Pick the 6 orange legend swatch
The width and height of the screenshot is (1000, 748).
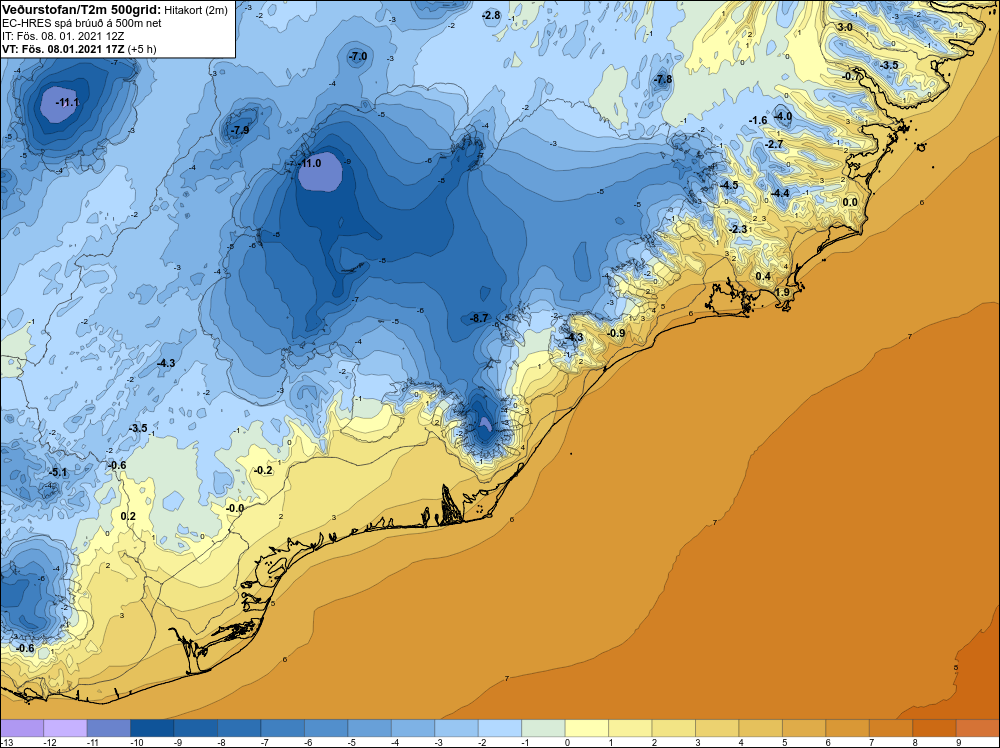click(847, 728)
